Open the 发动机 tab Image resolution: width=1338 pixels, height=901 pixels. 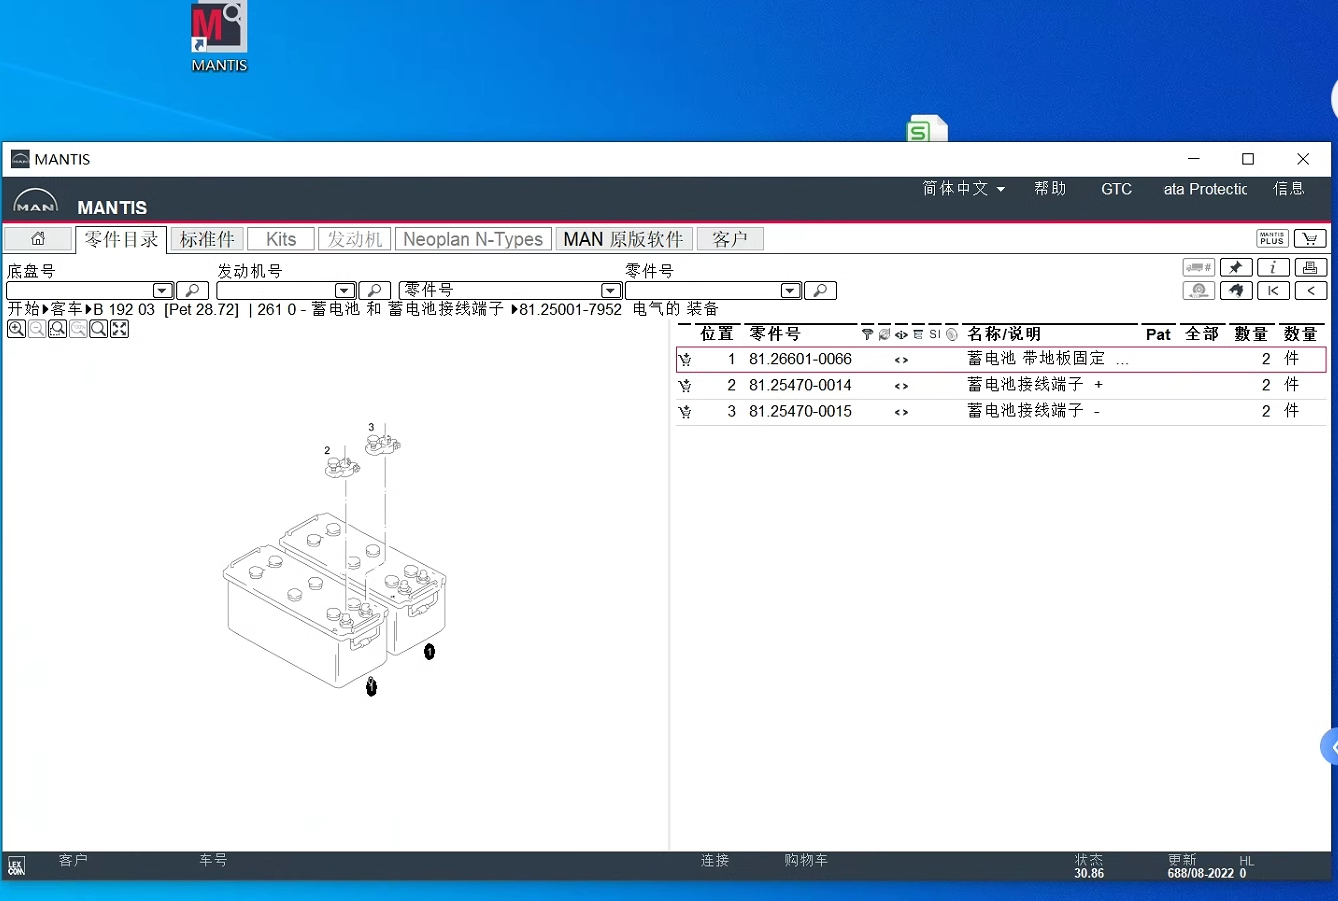pyautogui.click(x=355, y=239)
